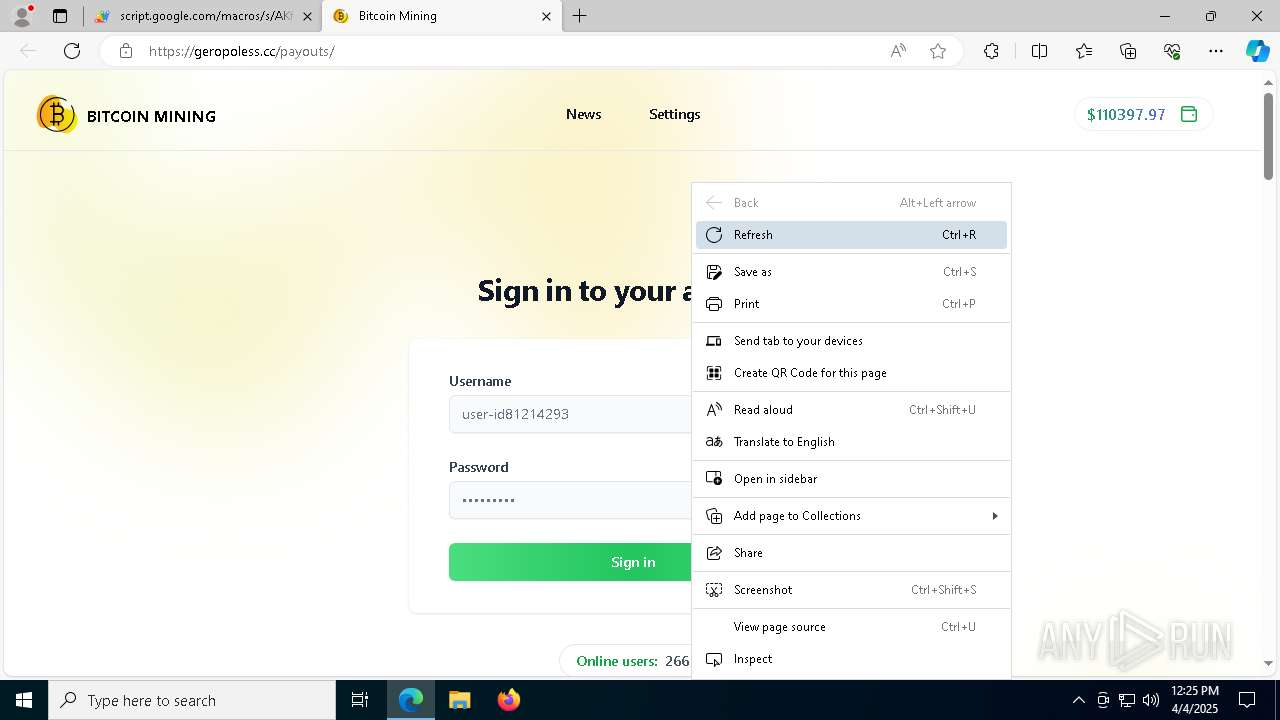Click Edge icon in taskbar
Image resolution: width=1280 pixels, height=720 pixels.
pyautogui.click(x=411, y=700)
